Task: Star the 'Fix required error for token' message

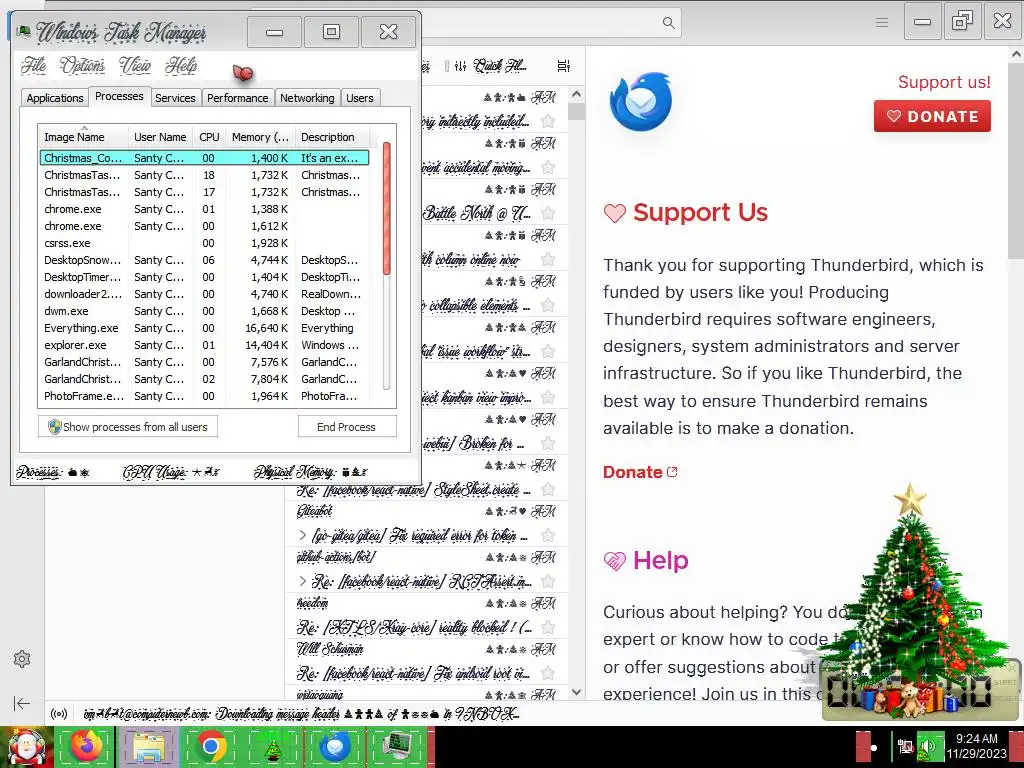Action: click(x=548, y=536)
